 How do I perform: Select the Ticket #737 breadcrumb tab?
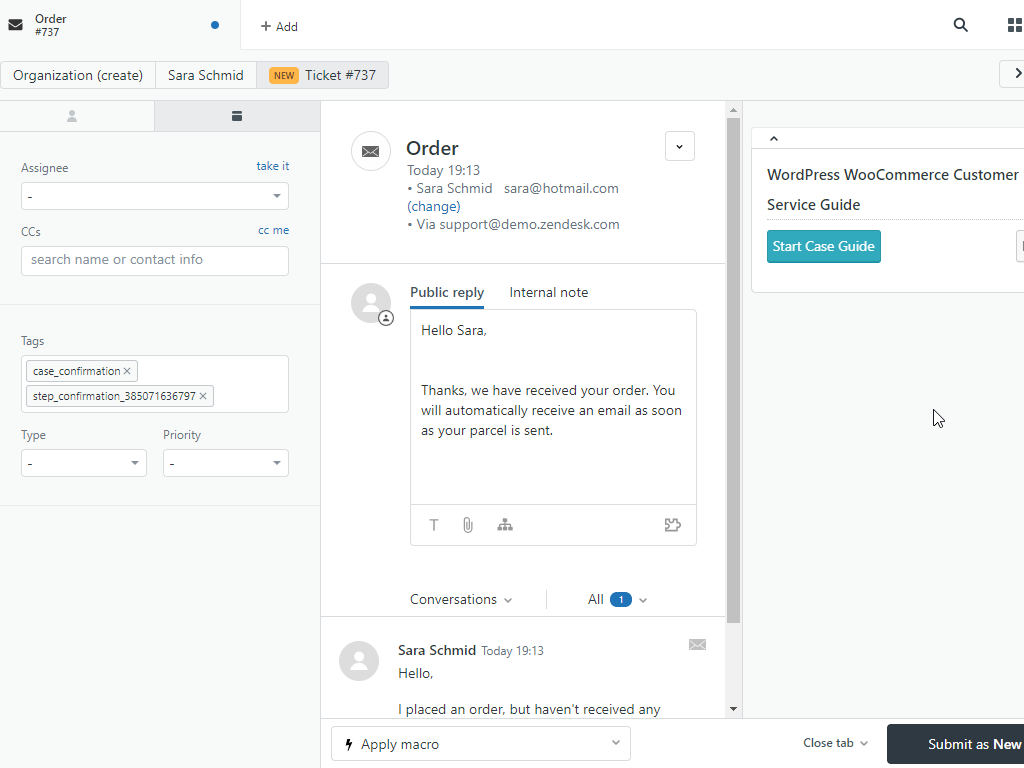[323, 75]
